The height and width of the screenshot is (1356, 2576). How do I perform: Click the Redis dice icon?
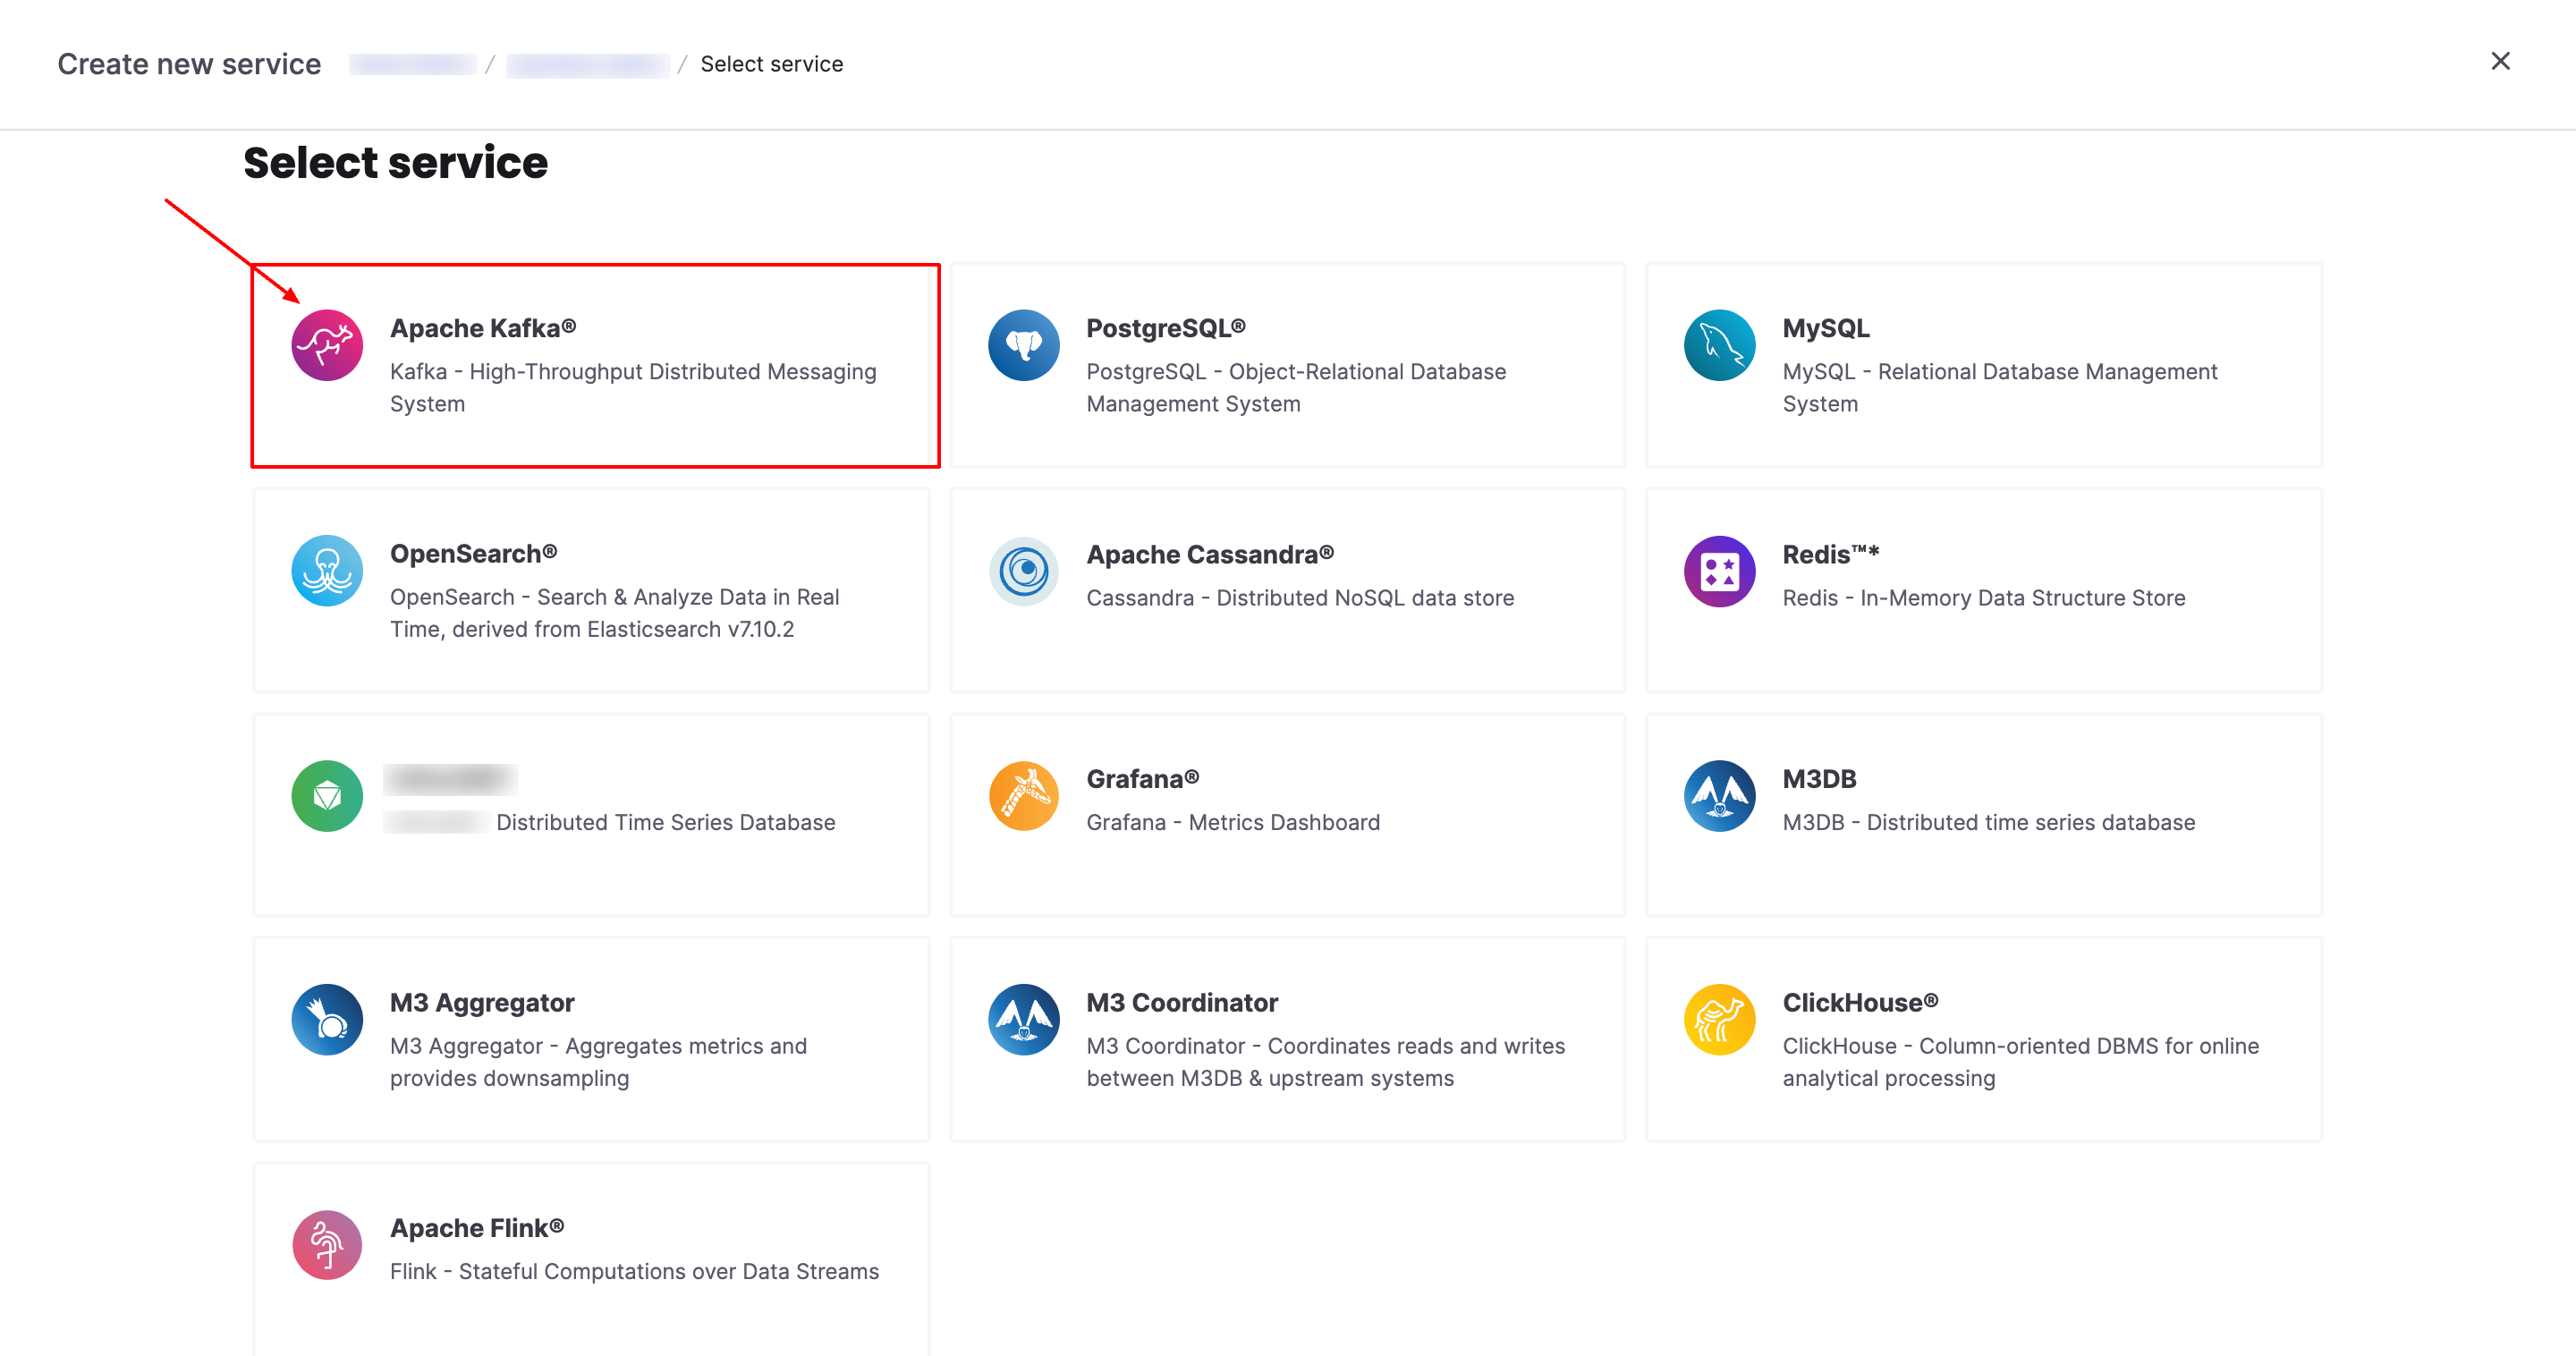tap(1719, 571)
